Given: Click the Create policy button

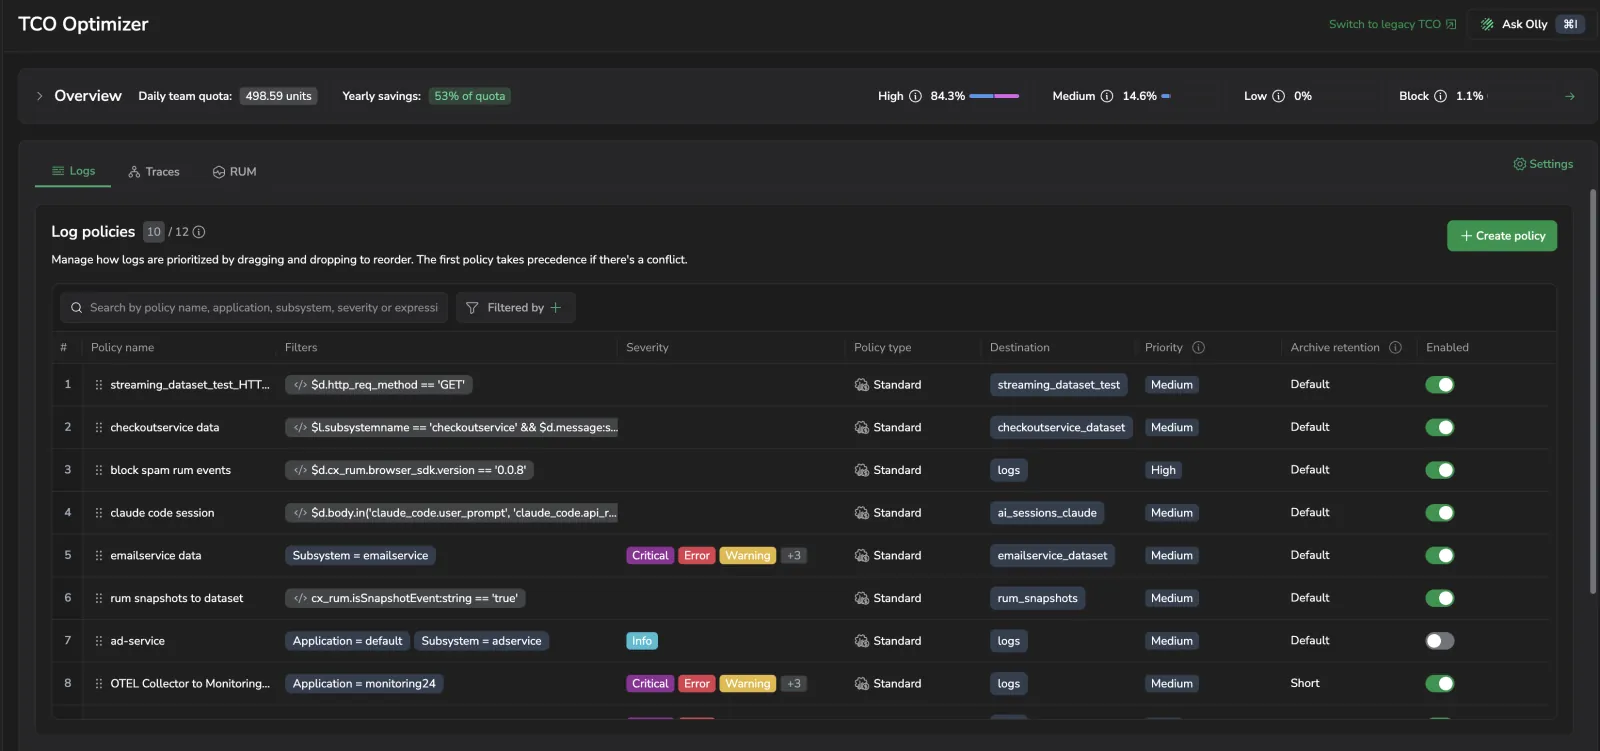Looking at the screenshot, I should click(1502, 236).
